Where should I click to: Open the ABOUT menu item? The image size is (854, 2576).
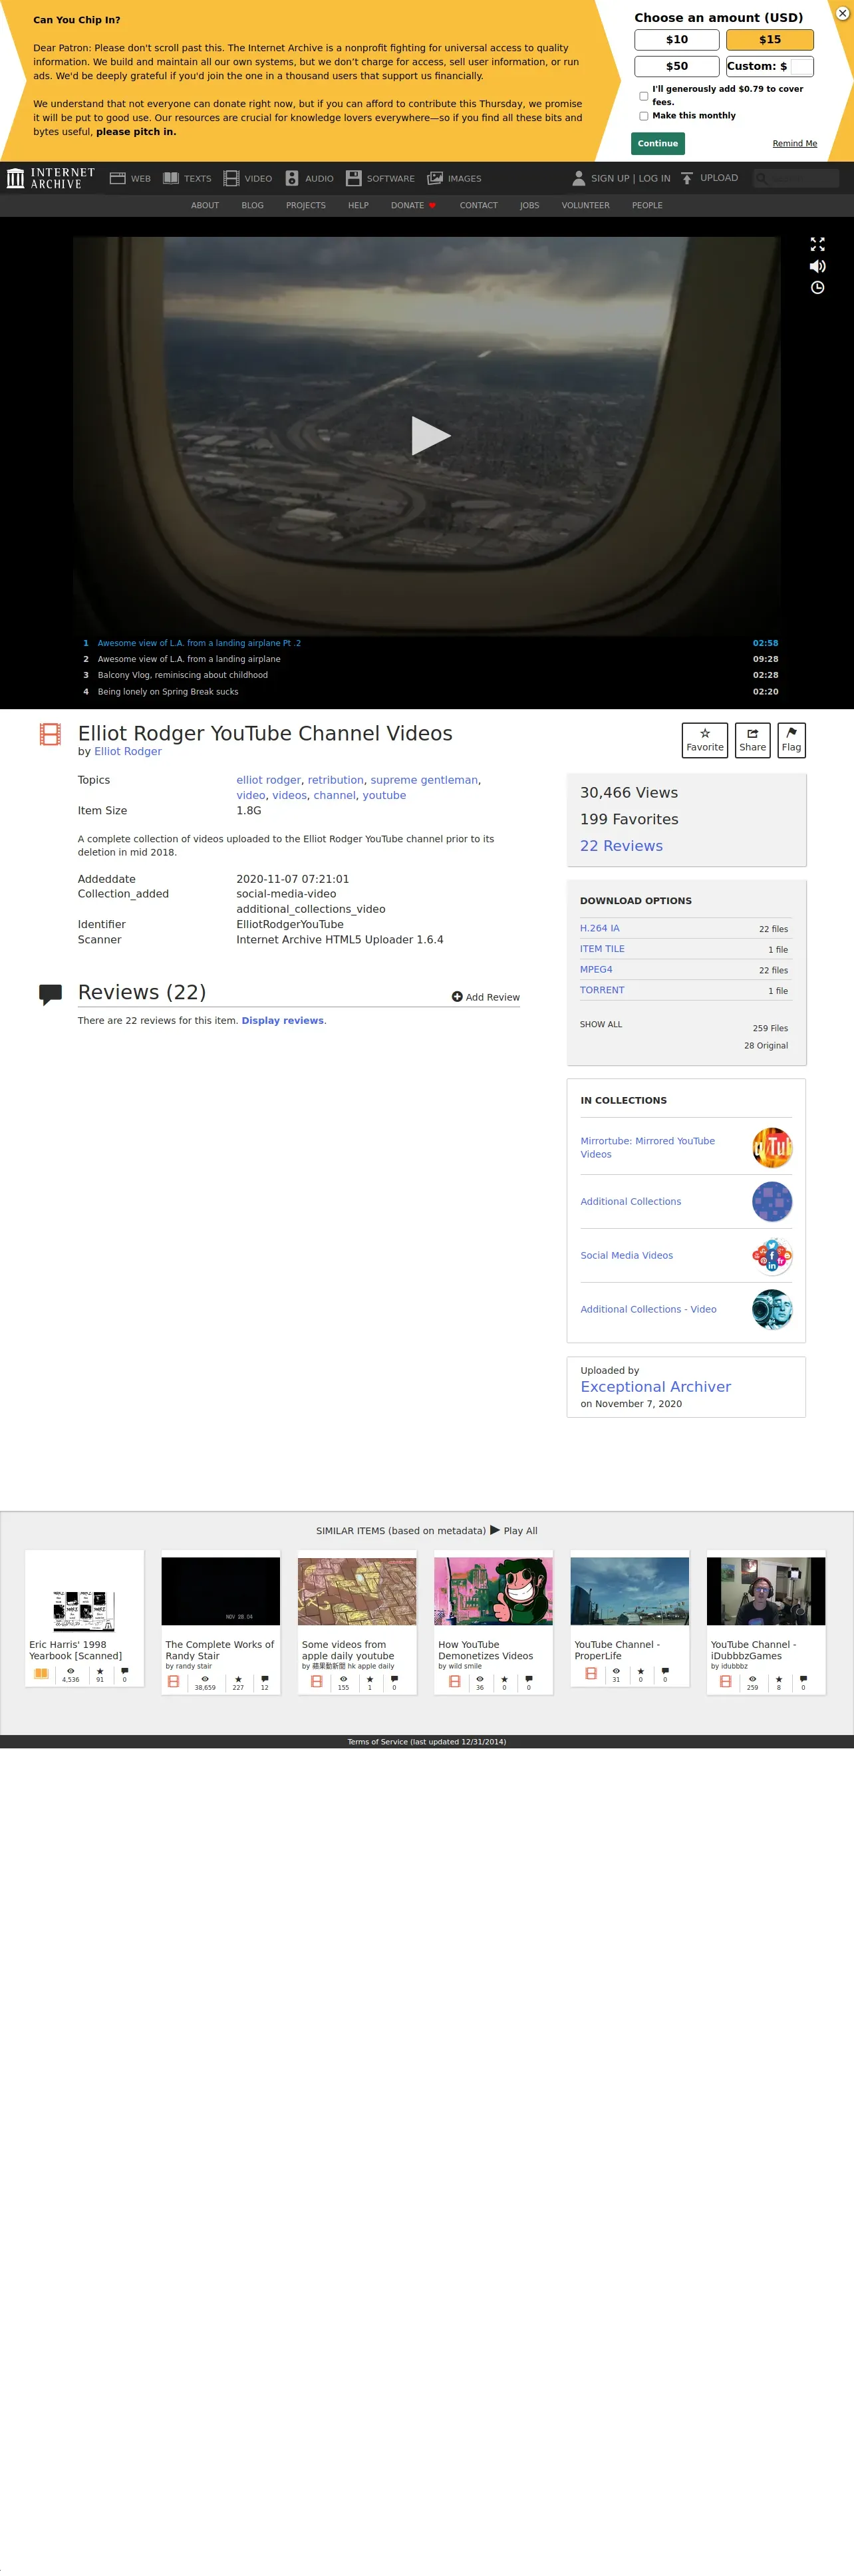coord(205,206)
